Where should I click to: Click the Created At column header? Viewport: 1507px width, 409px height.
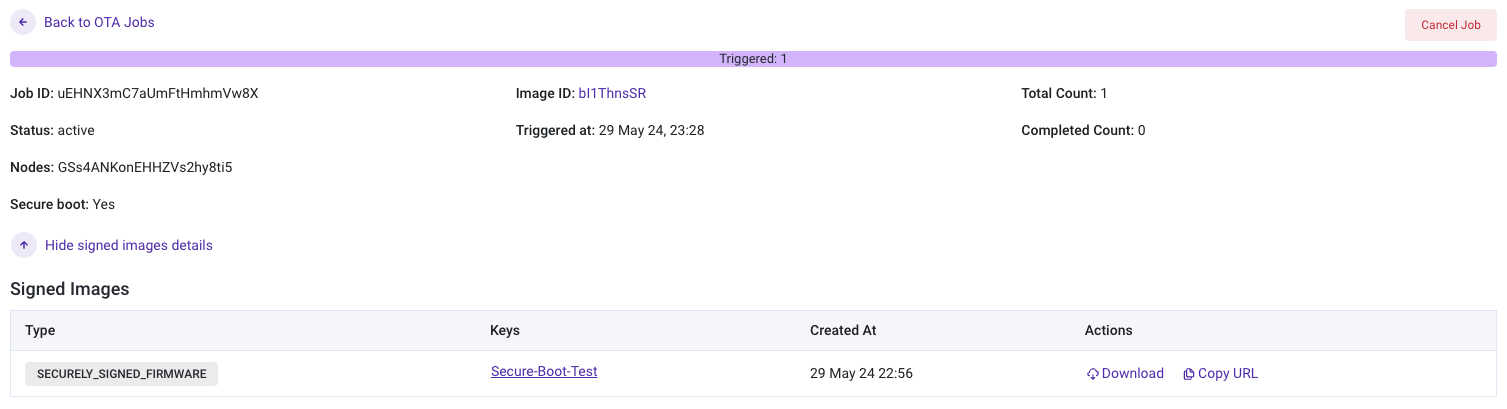pos(843,330)
